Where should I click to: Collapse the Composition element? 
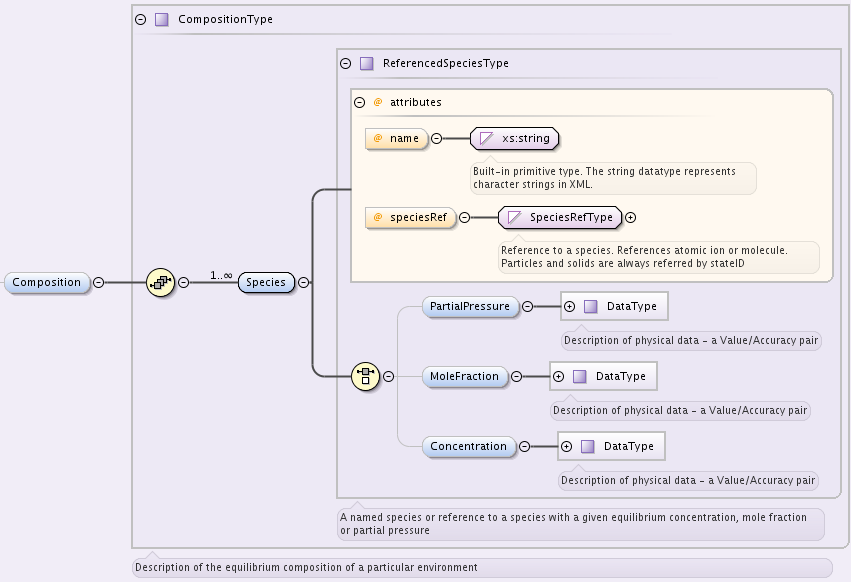click(x=98, y=283)
